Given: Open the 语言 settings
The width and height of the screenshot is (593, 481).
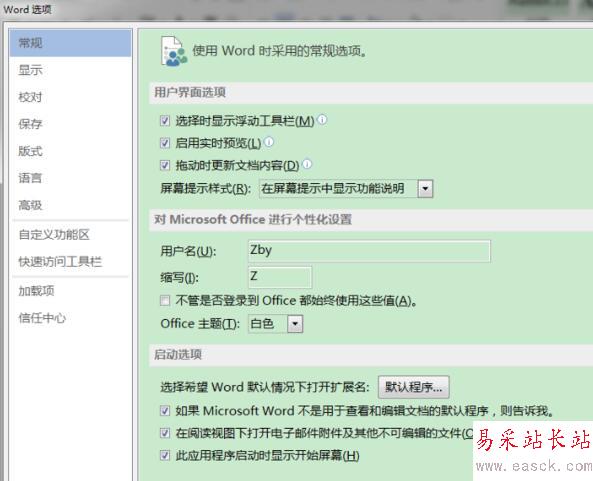Looking at the screenshot, I should click(x=70, y=178).
